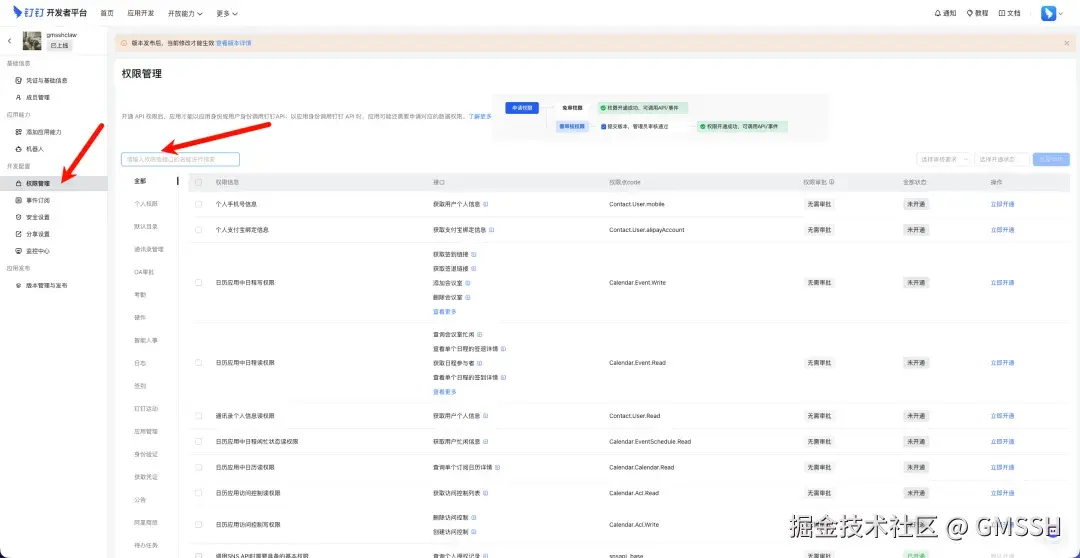Open 通知 bell in top bar
The image size is (1080, 558).
945,13
